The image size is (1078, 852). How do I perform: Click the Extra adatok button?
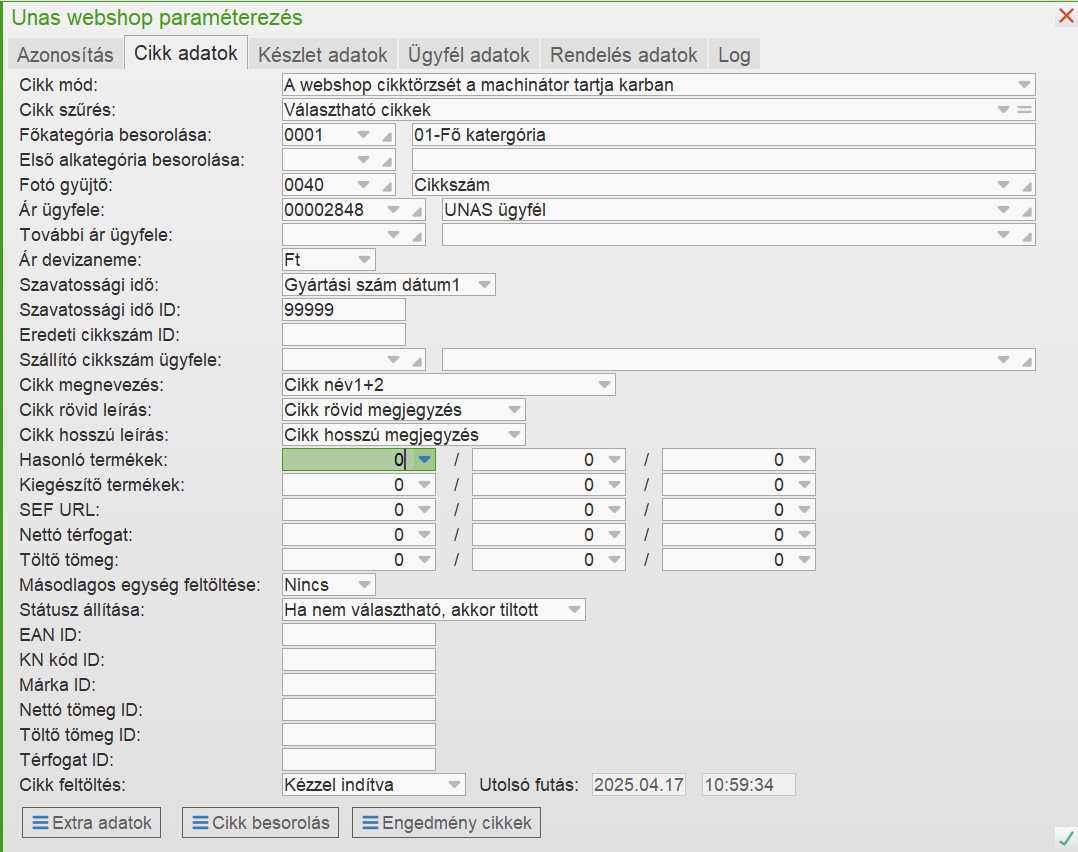coord(92,823)
